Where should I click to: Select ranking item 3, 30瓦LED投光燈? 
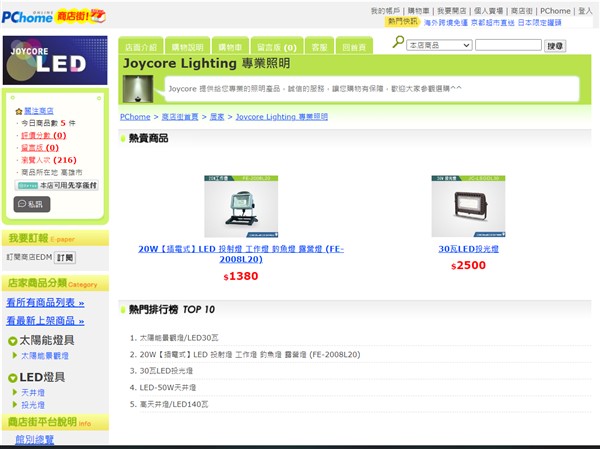(x=166, y=371)
